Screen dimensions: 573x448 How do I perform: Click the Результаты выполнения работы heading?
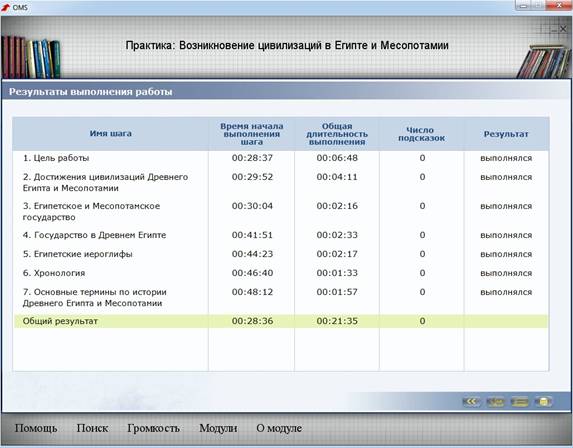(x=90, y=92)
